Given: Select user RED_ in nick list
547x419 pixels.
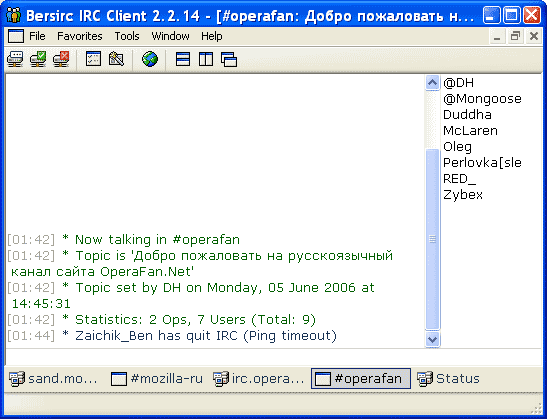Looking at the screenshot, I should pos(459,179).
